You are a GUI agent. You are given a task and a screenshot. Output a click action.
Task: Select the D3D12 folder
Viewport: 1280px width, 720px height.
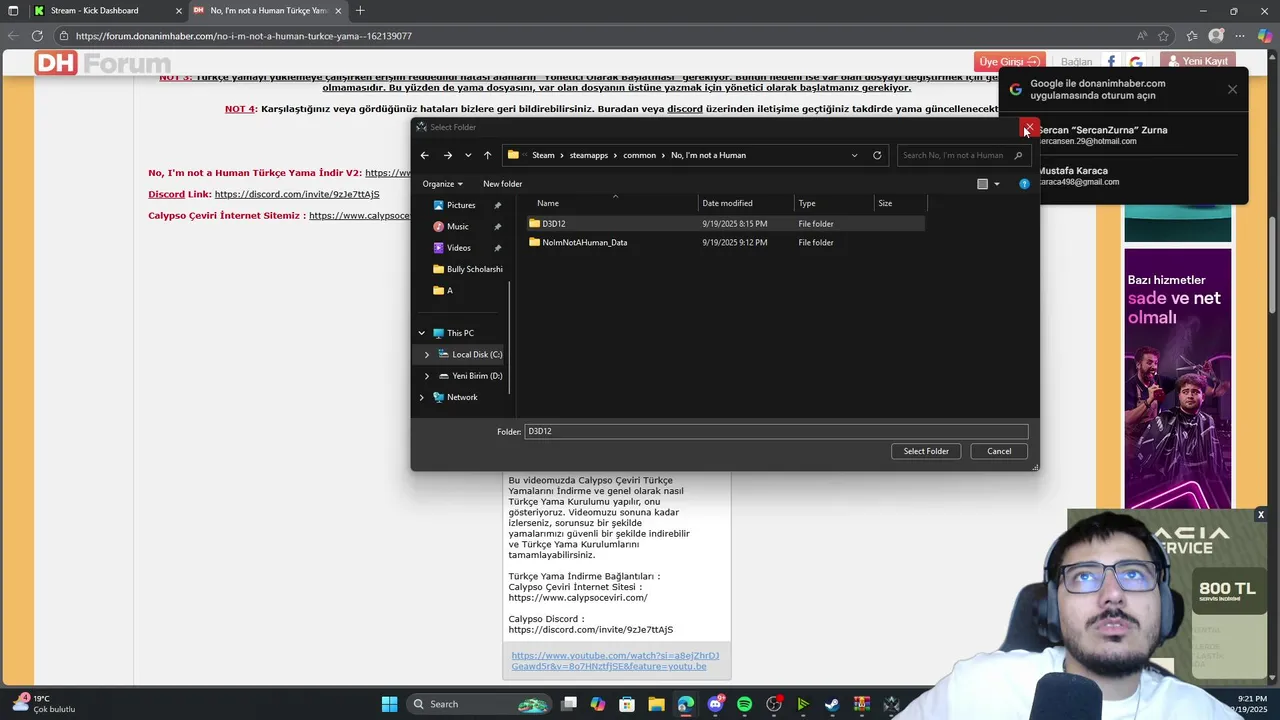[725, 224]
